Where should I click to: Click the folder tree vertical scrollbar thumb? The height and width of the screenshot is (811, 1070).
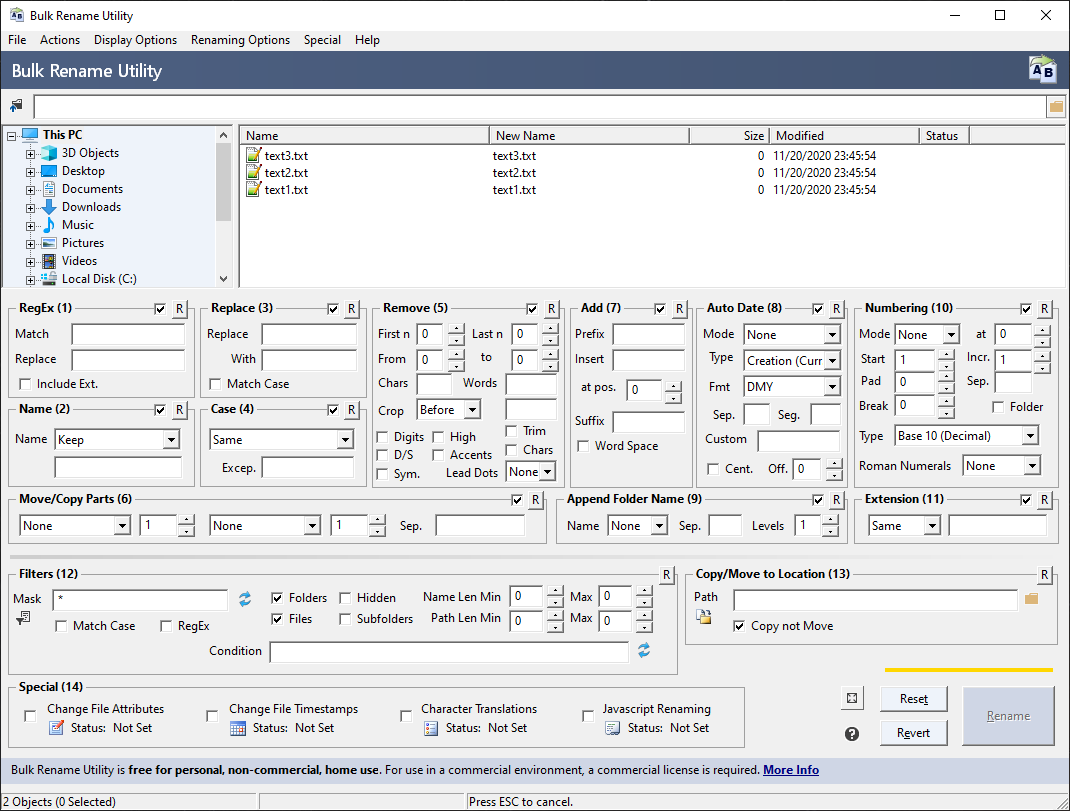pyautogui.click(x=223, y=182)
